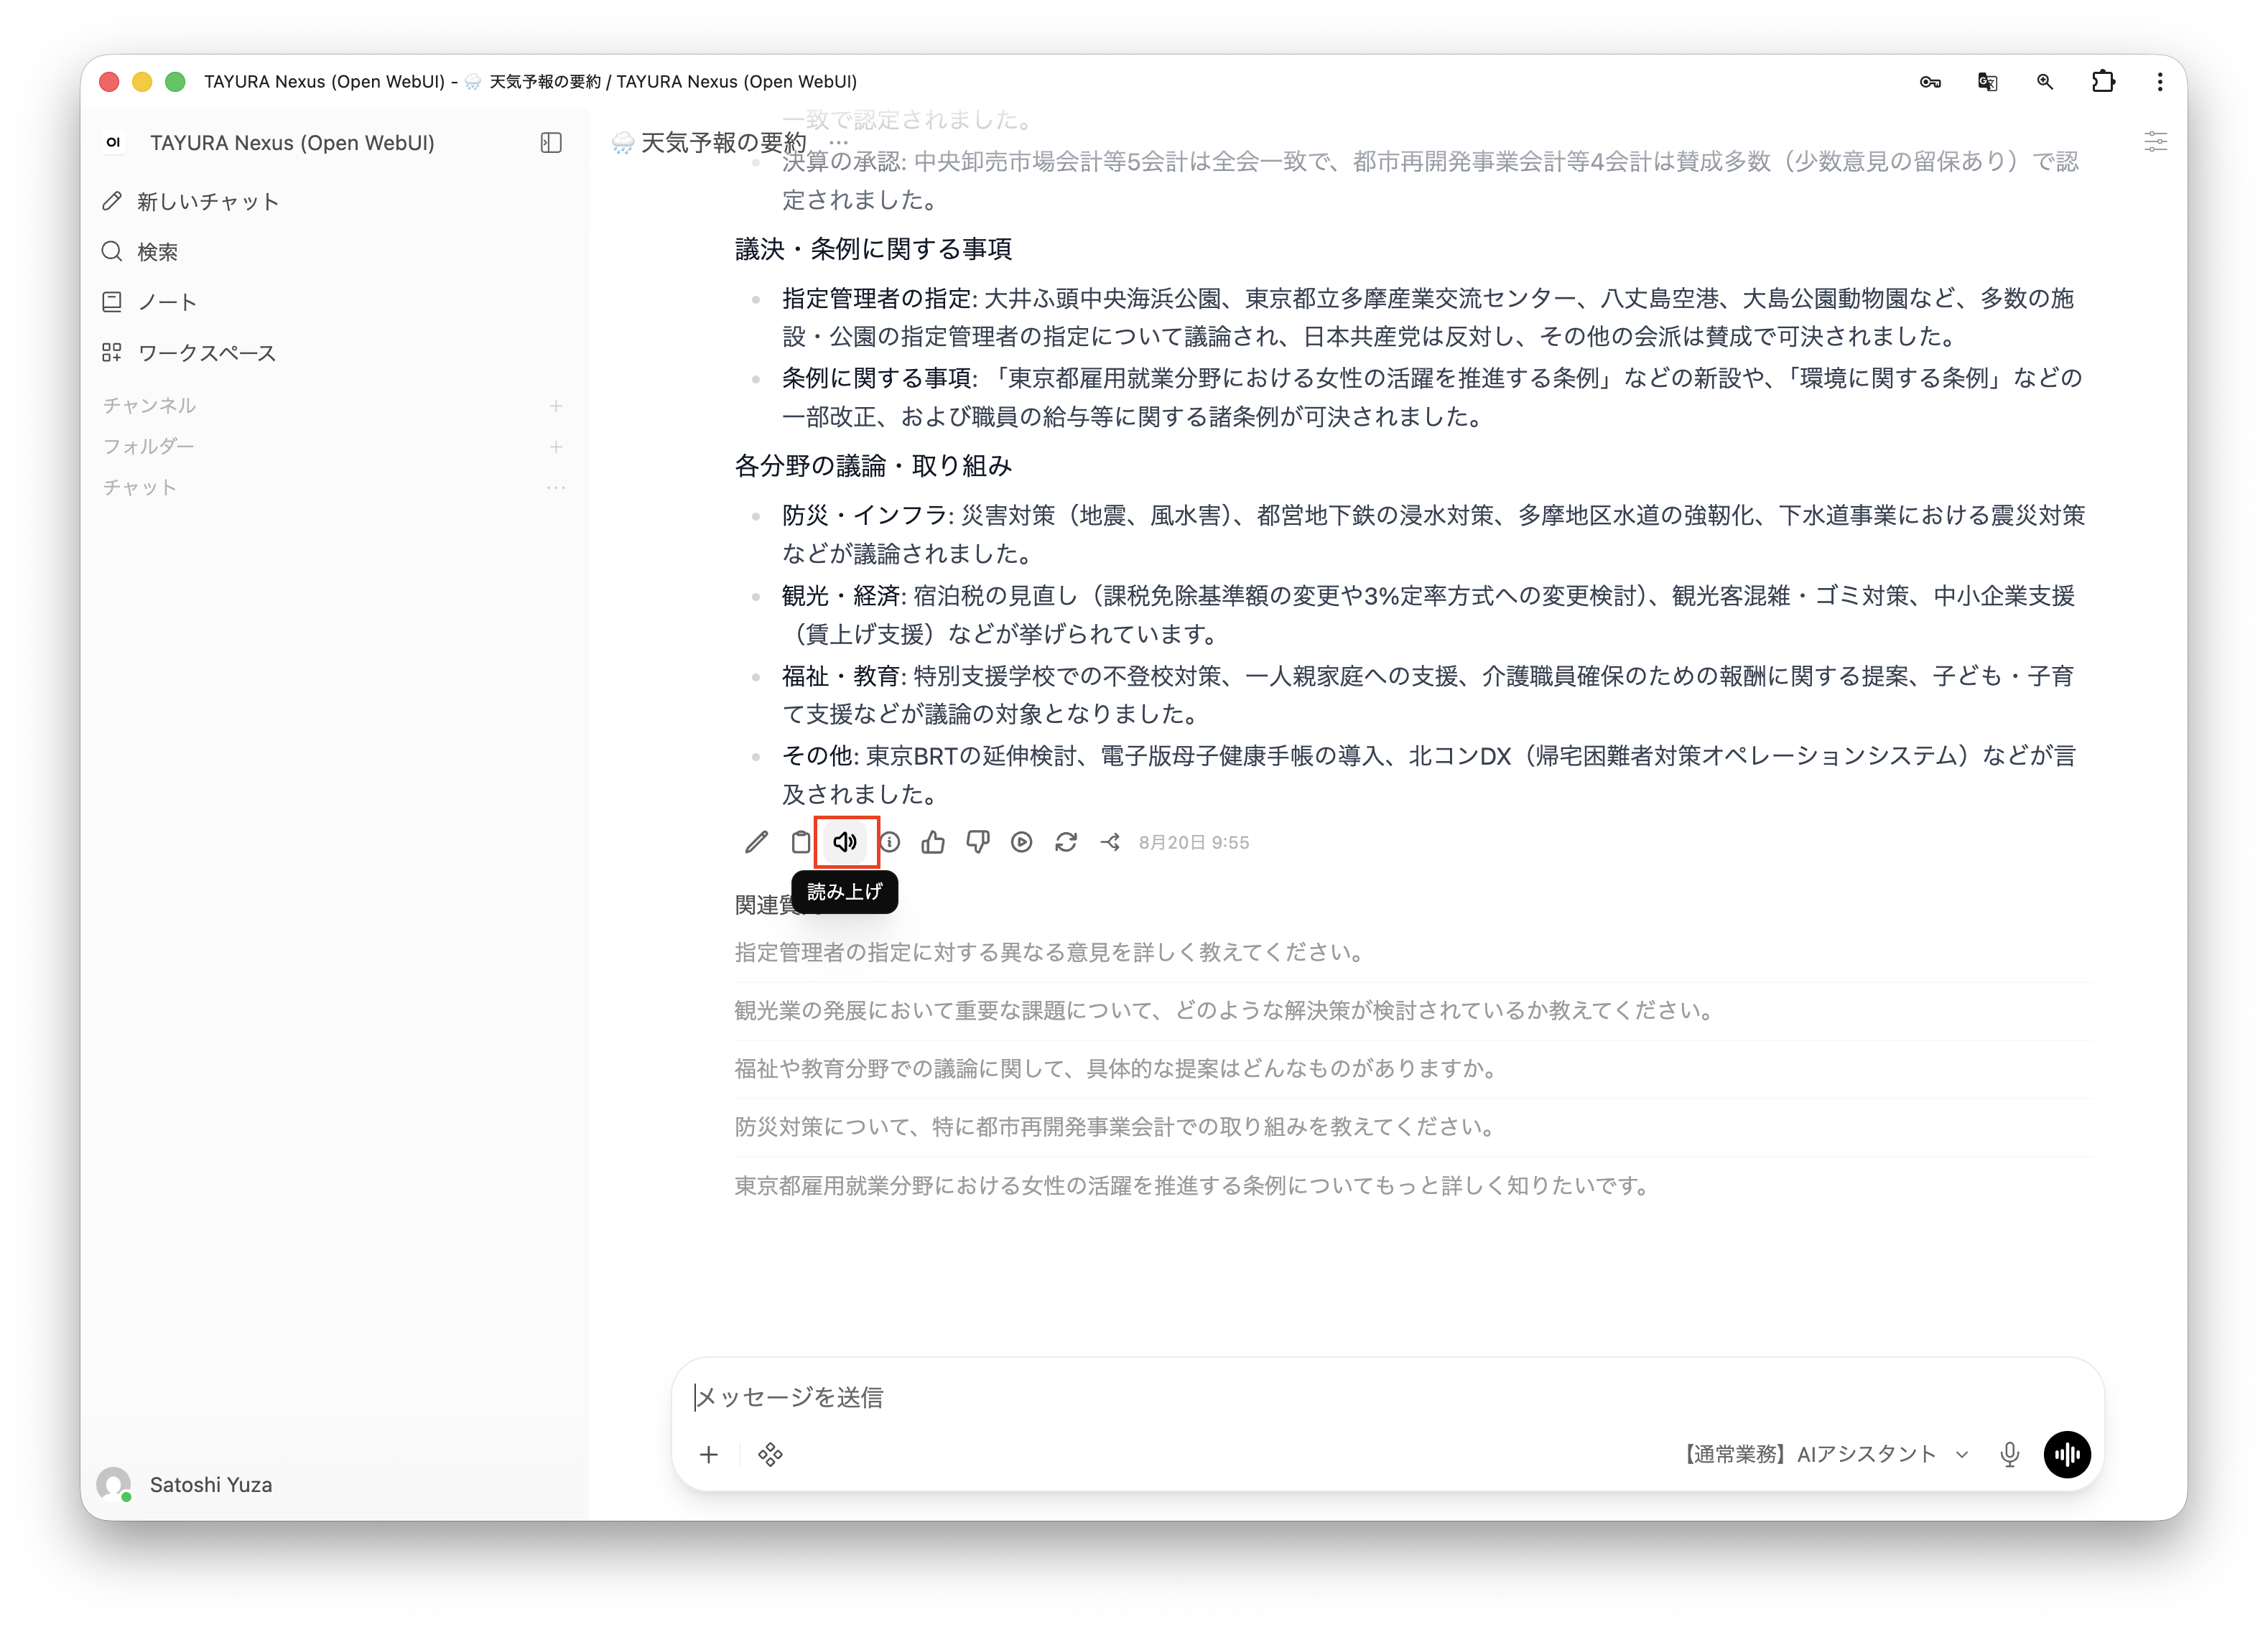This screenshot has width=2268, height=1627.
Task: Open the integrations tools icon in the message box
Action: pos(770,1454)
